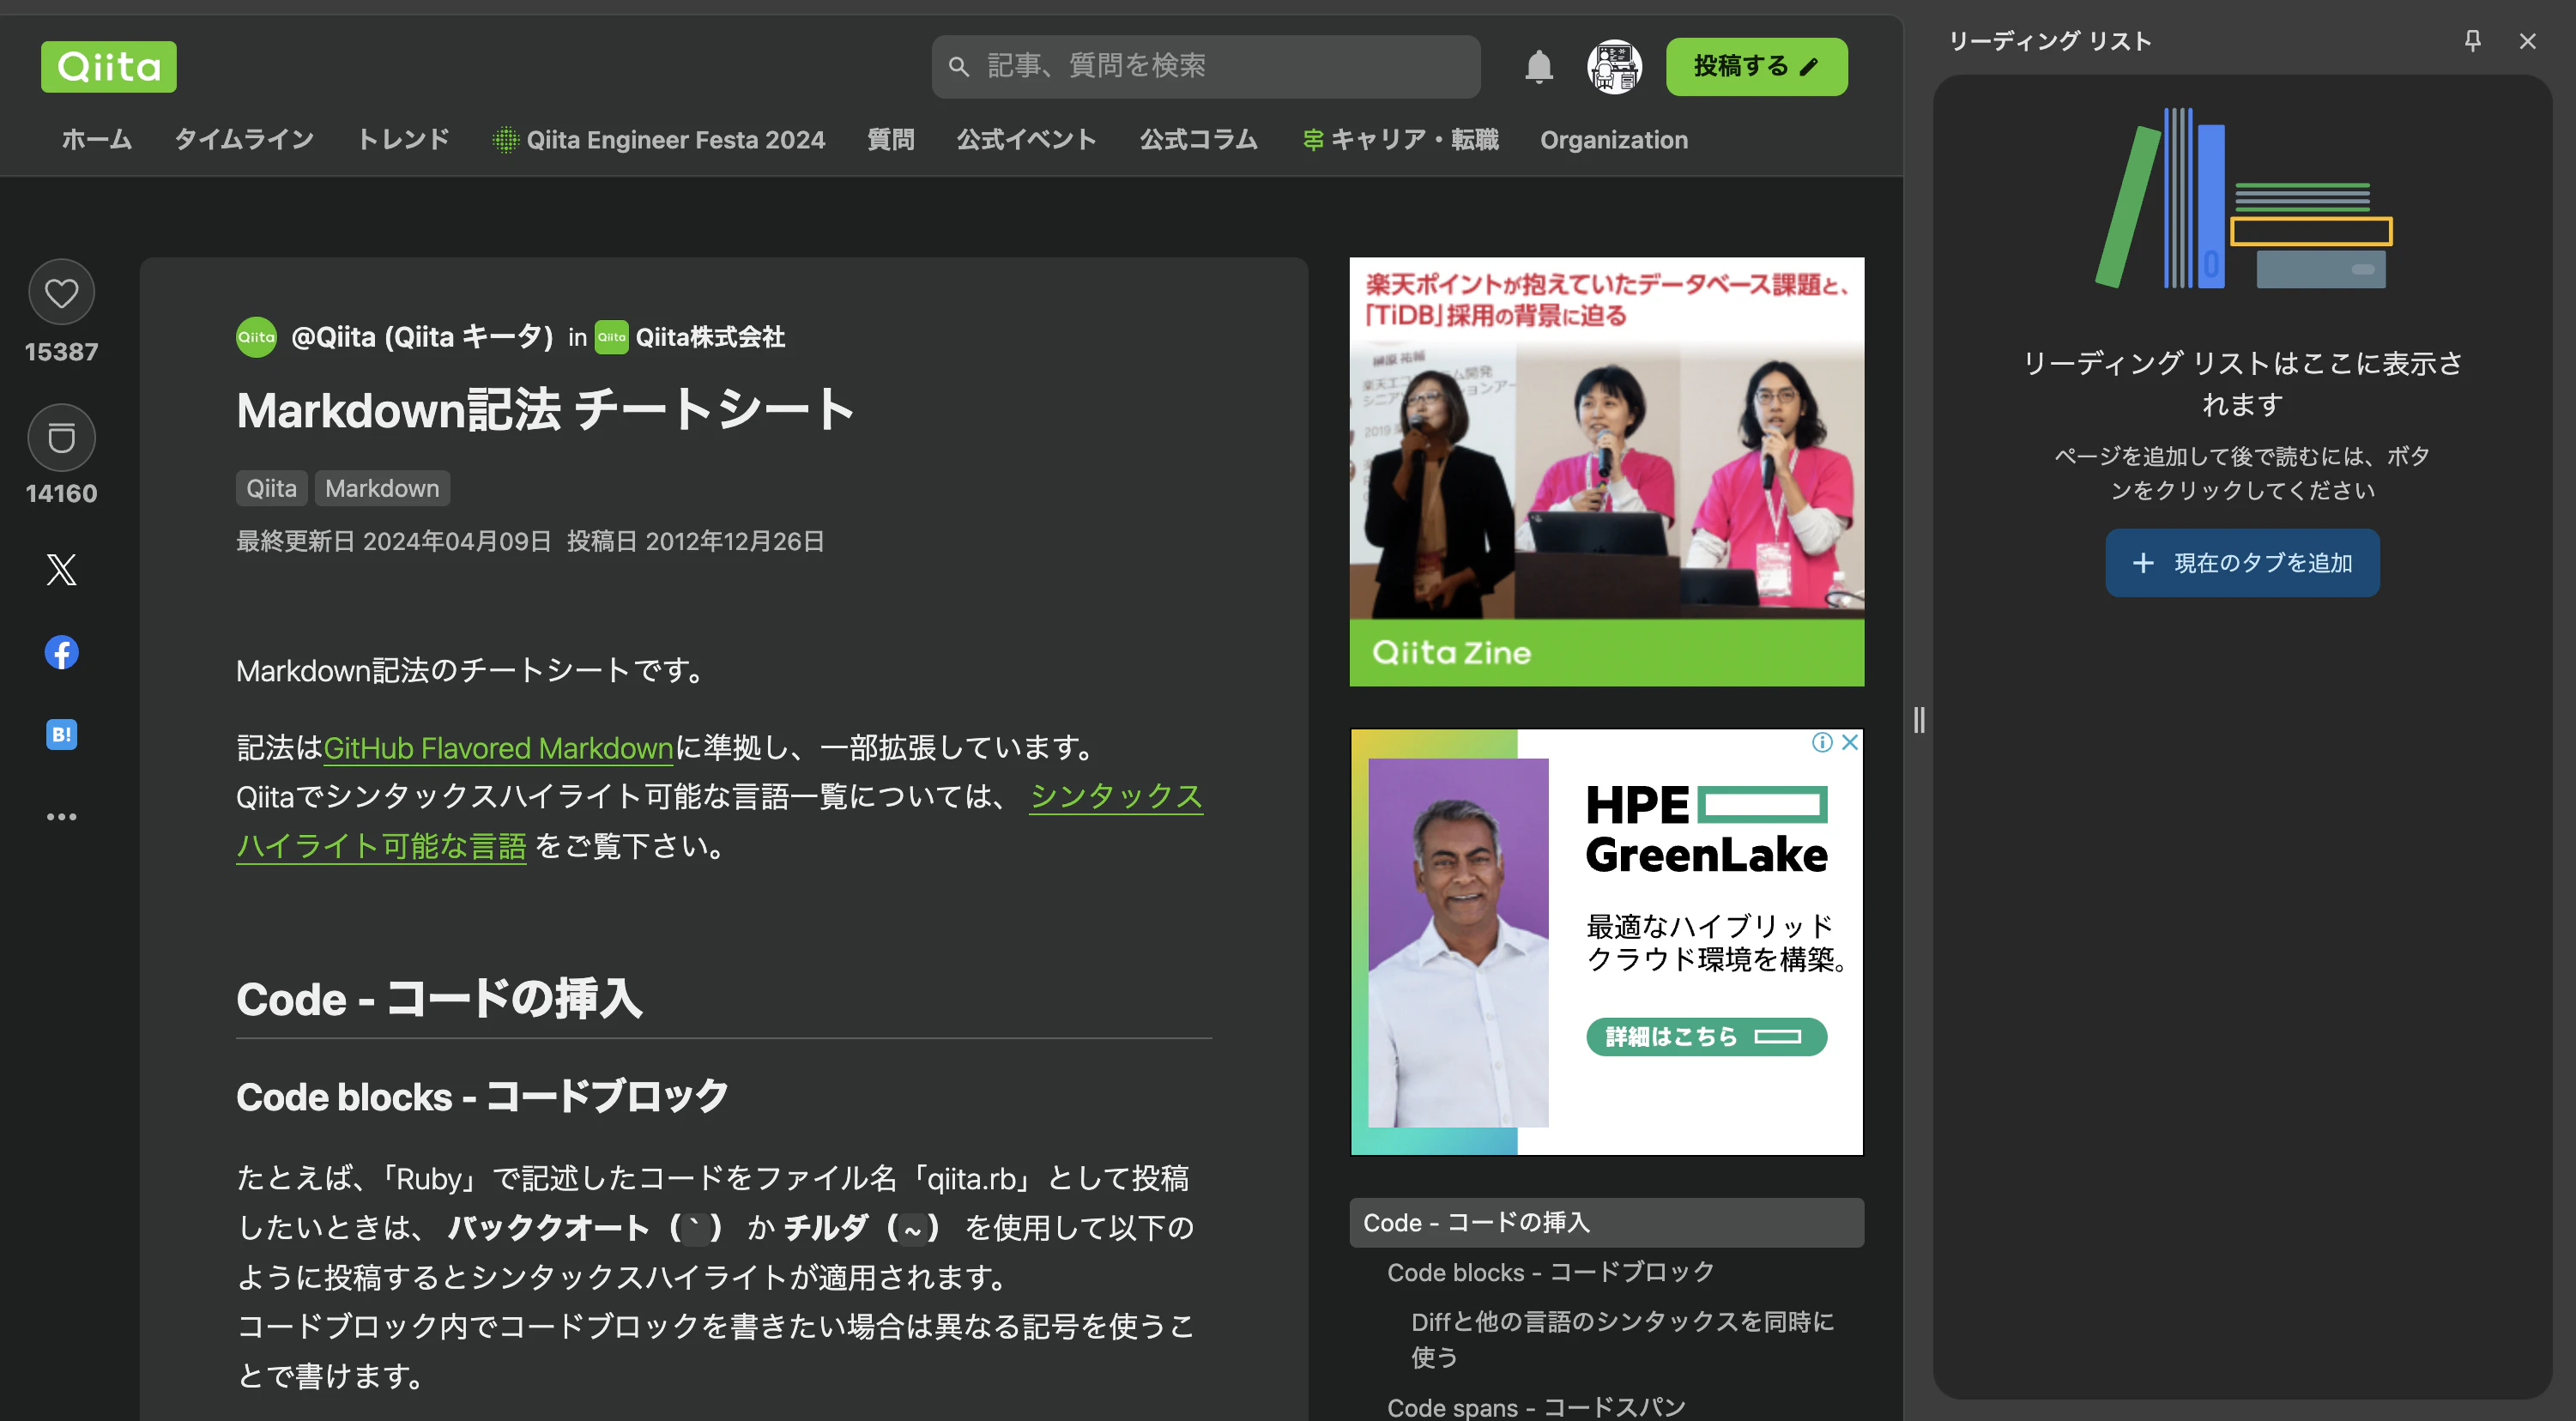Click the Qiita logo

point(108,66)
